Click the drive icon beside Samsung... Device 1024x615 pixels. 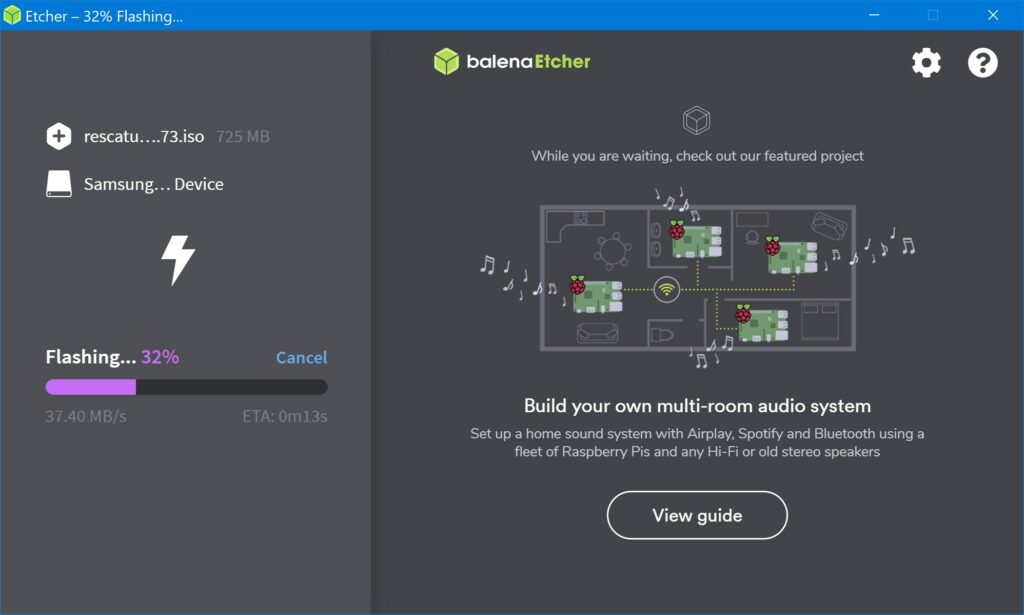[x=59, y=184]
